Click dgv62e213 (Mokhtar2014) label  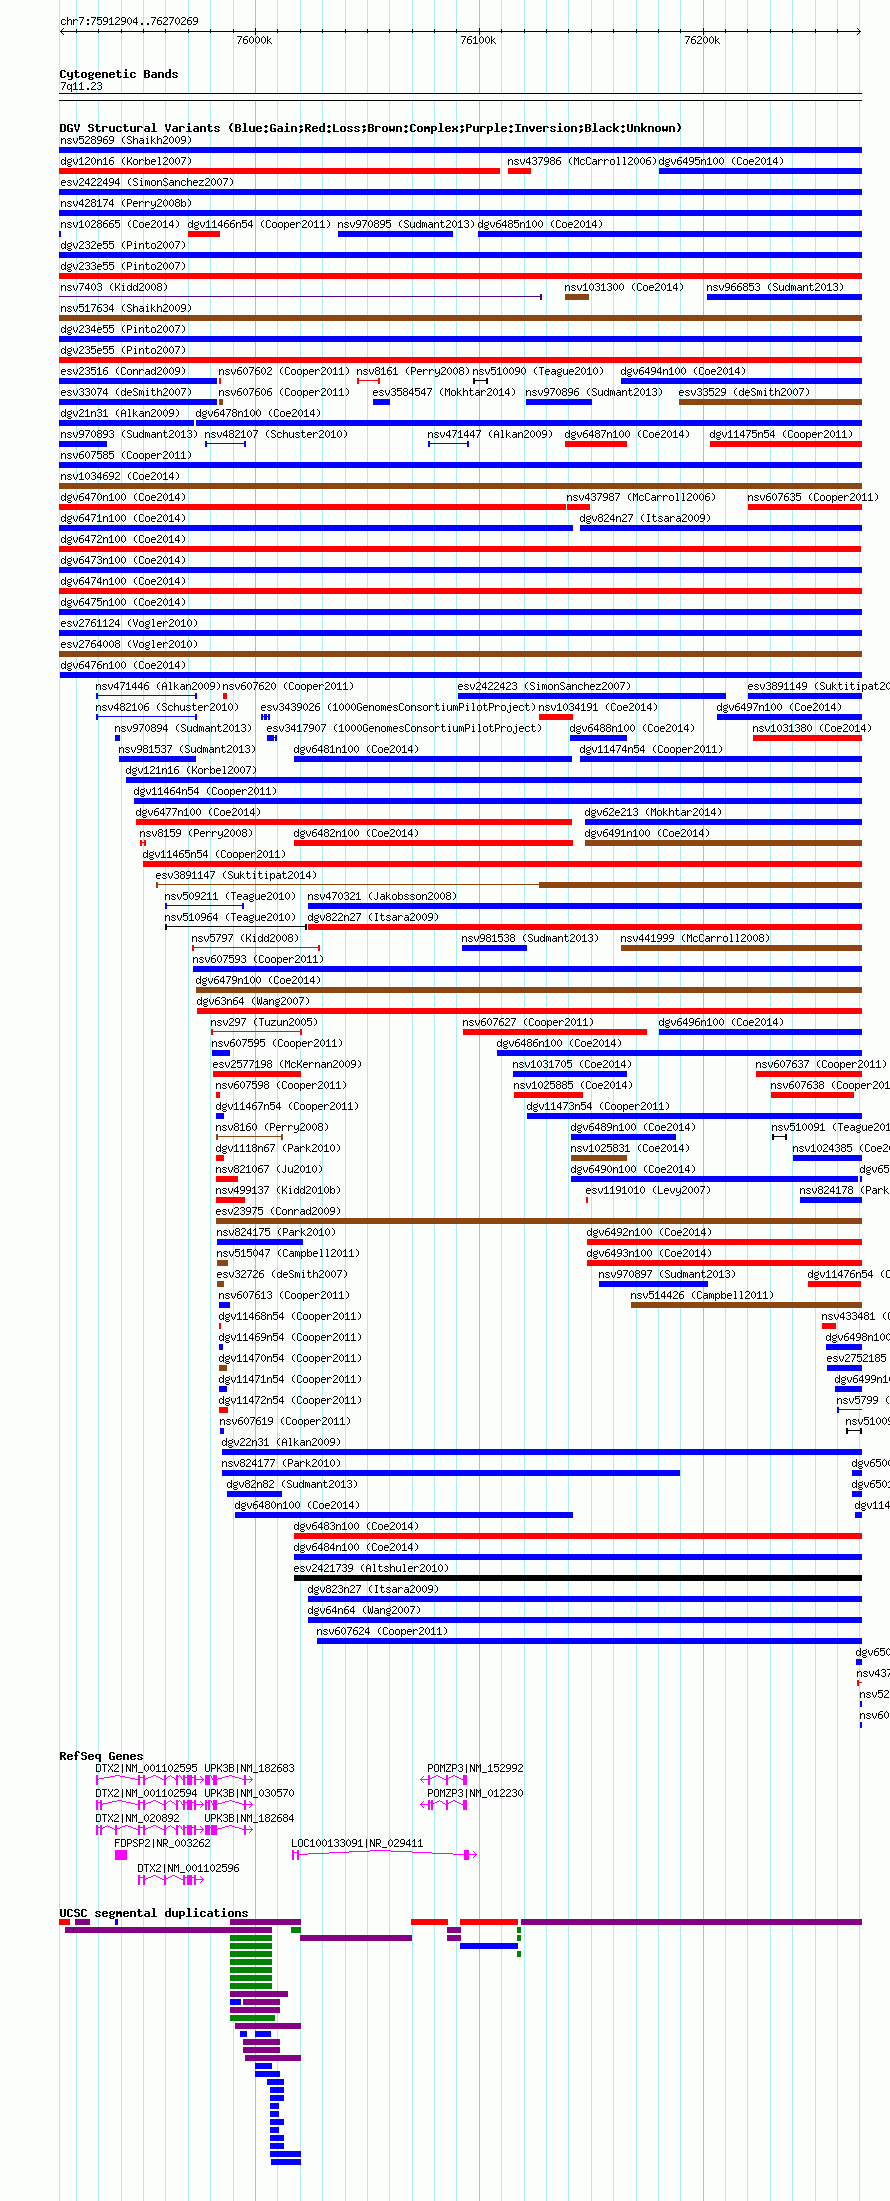click(653, 812)
